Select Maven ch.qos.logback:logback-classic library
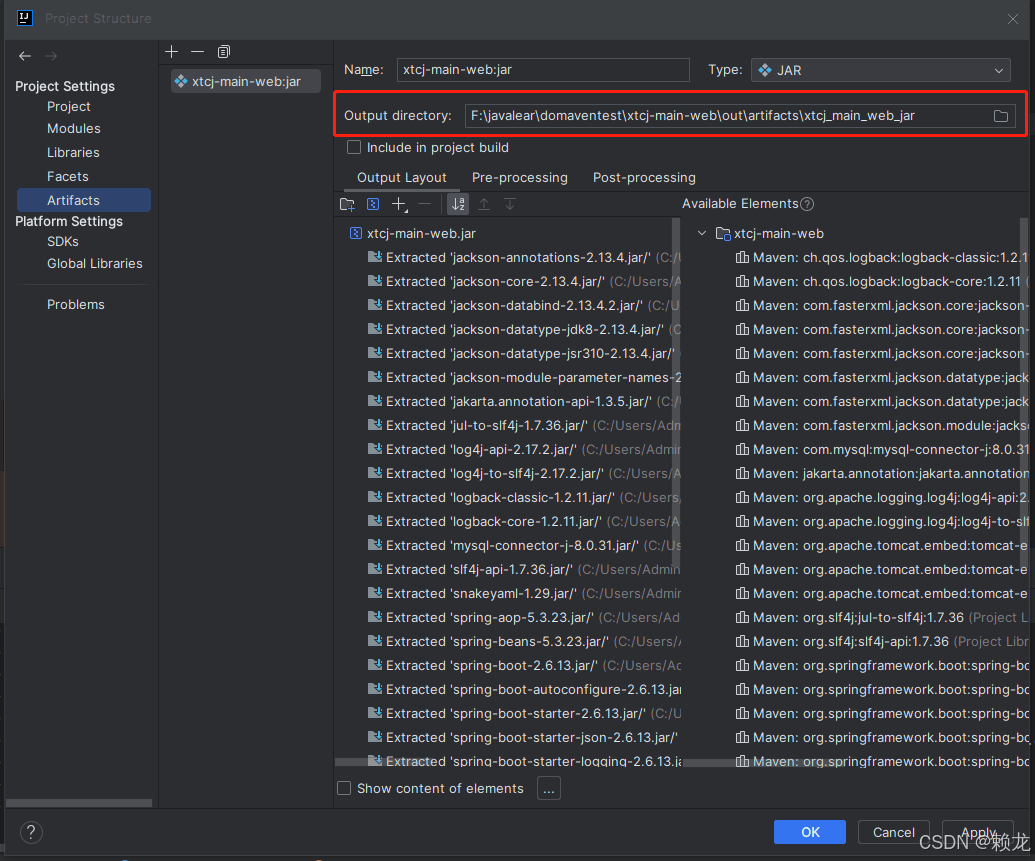The height and width of the screenshot is (861, 1035). coord(882,258)
